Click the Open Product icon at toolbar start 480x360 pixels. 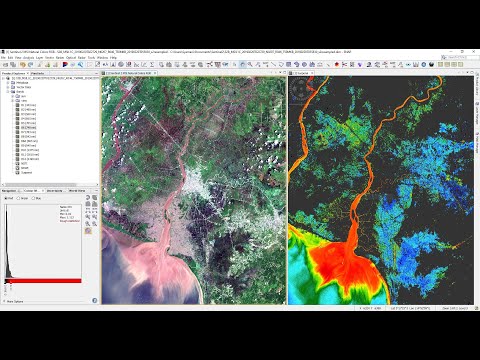pos(5,64)
